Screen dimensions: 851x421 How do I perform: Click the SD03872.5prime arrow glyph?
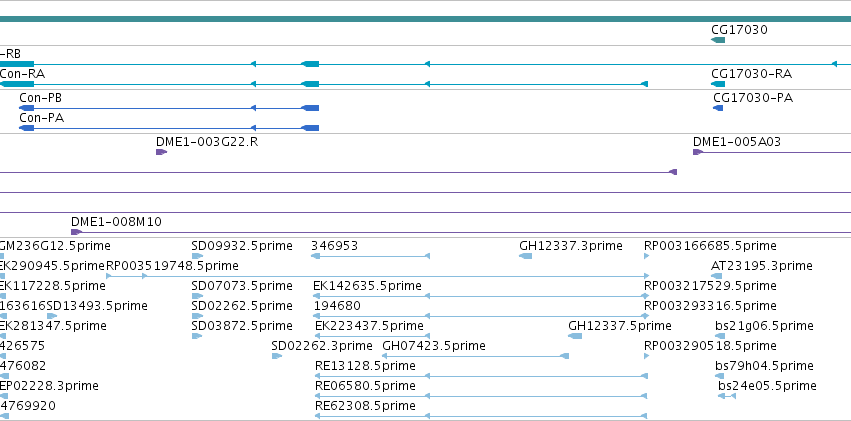(x=197, y=336)
